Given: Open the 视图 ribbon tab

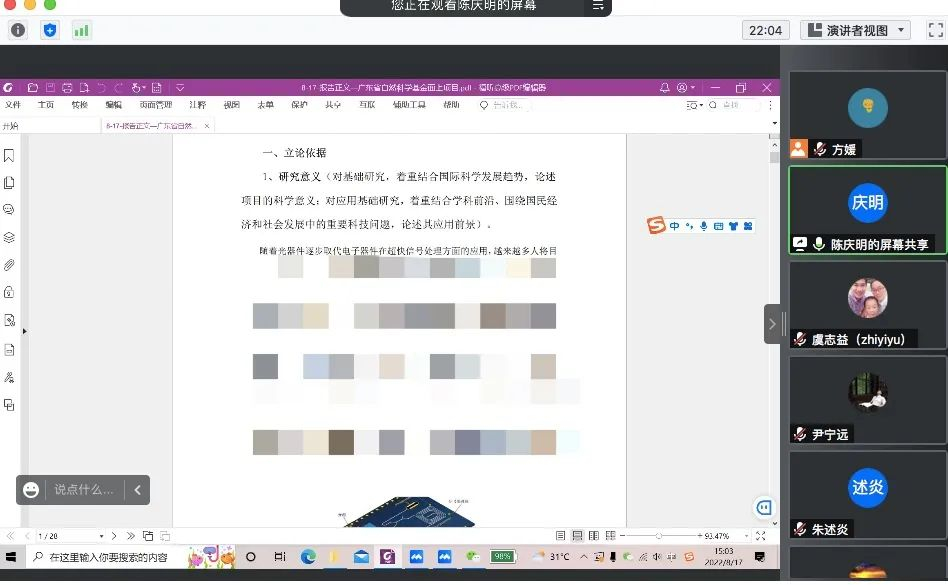Looking at the screenshot, I should [231, 105].
